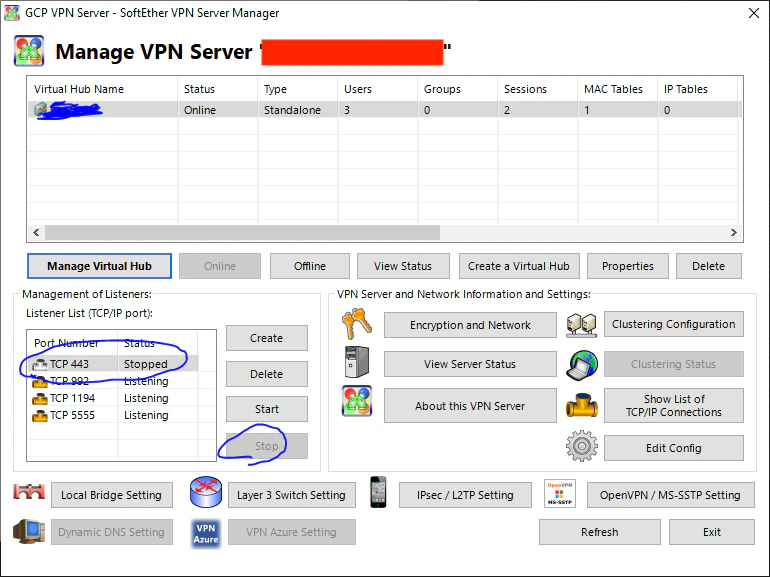The width and height of the screenshot is (770, 577).
Task: Click the Sessions column header
Action: pyautogui.click(x=538, y=89)
